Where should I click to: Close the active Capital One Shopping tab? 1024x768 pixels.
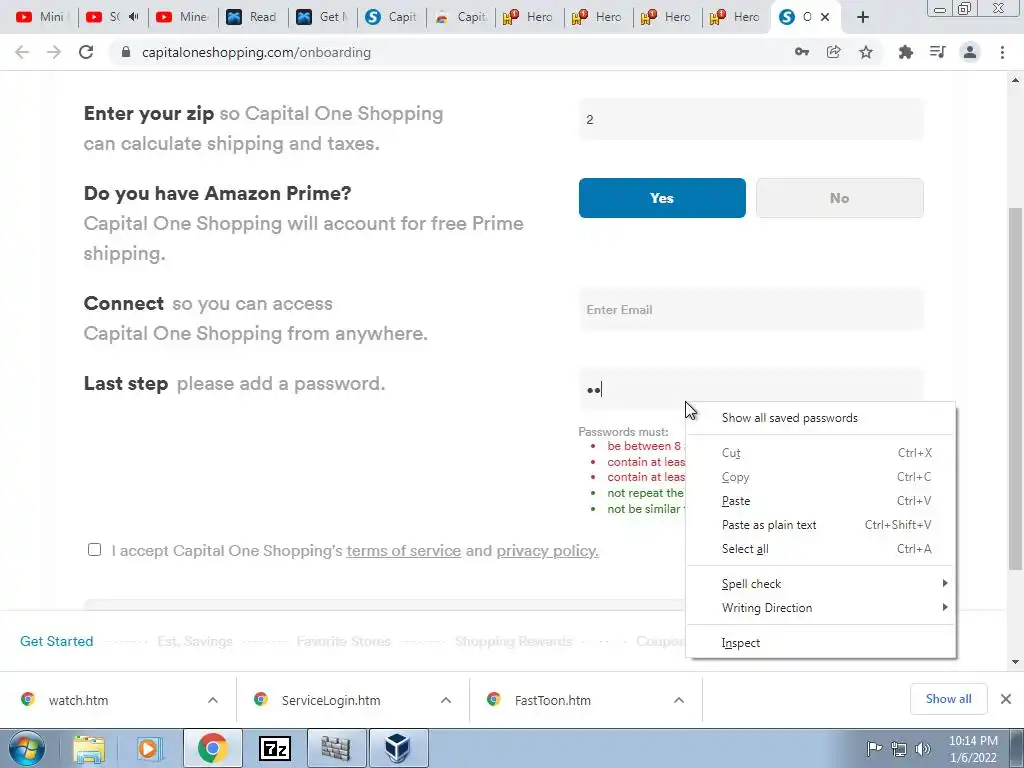(x=825, y=17)
